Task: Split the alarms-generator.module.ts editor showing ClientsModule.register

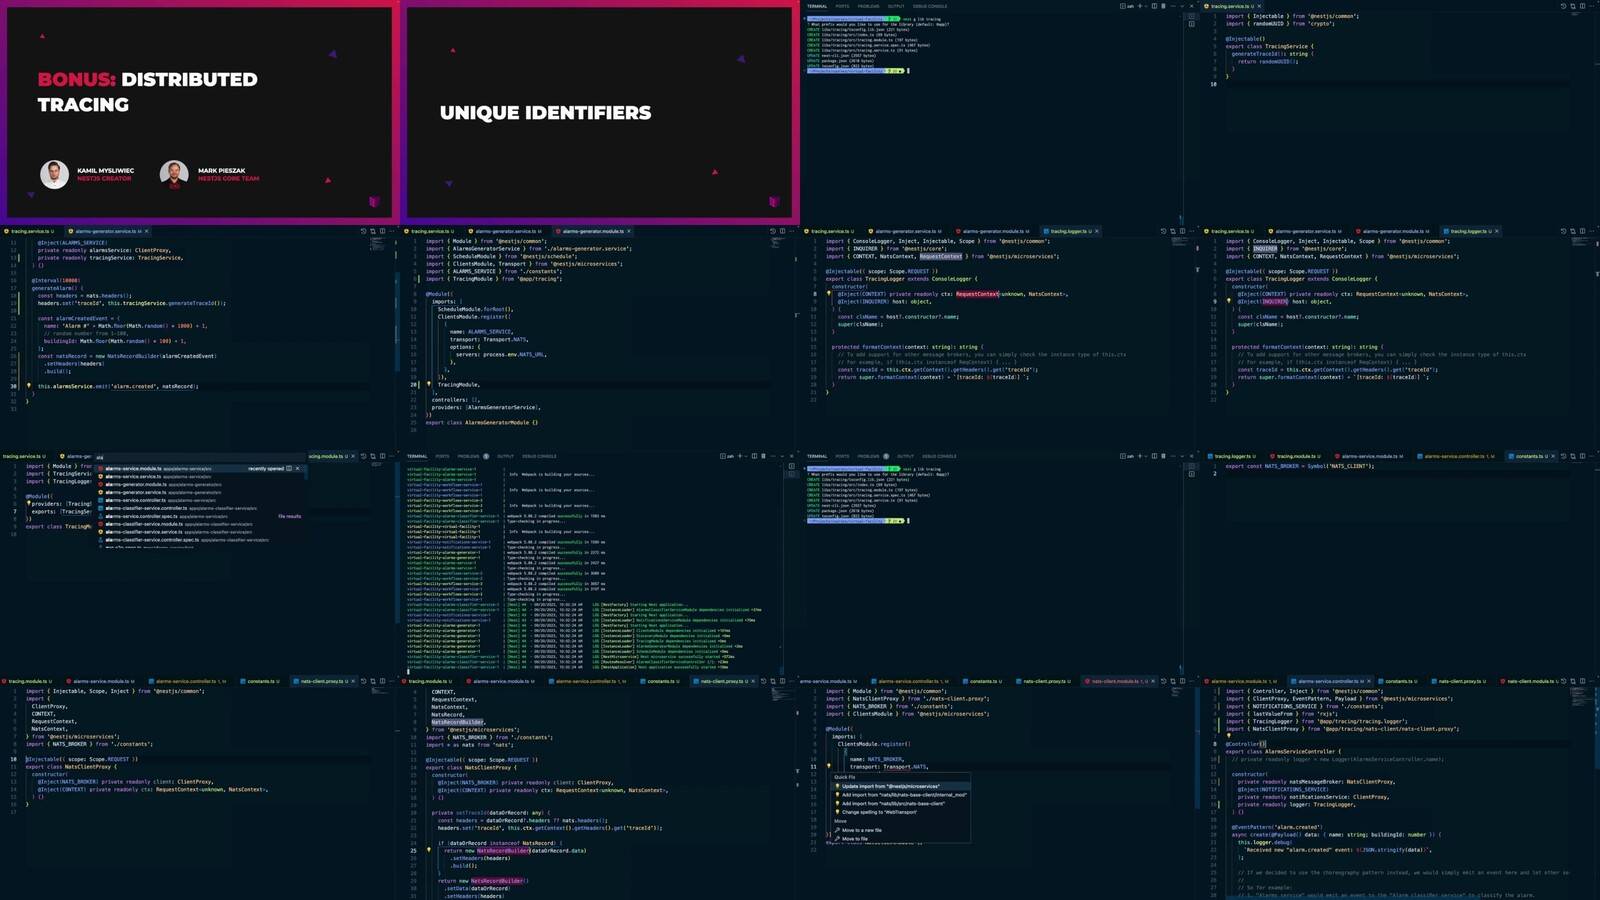Action: (x=782, y=231)
